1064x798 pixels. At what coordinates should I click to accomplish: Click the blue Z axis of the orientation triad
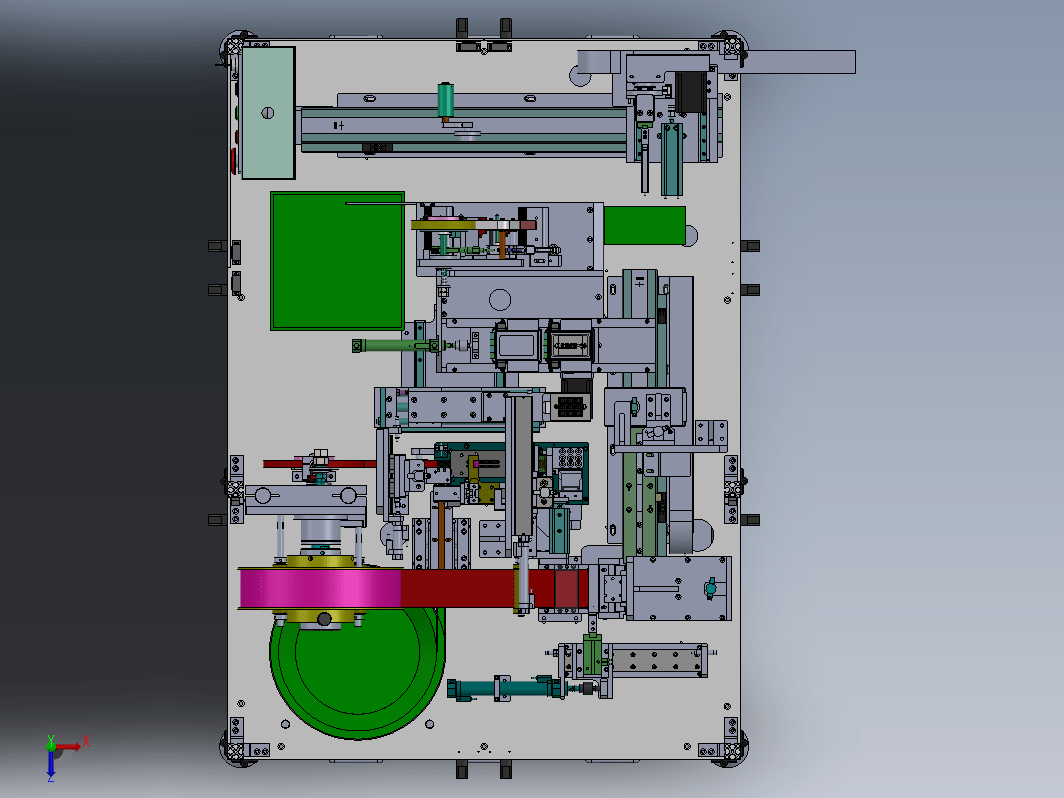coord(51,763)
